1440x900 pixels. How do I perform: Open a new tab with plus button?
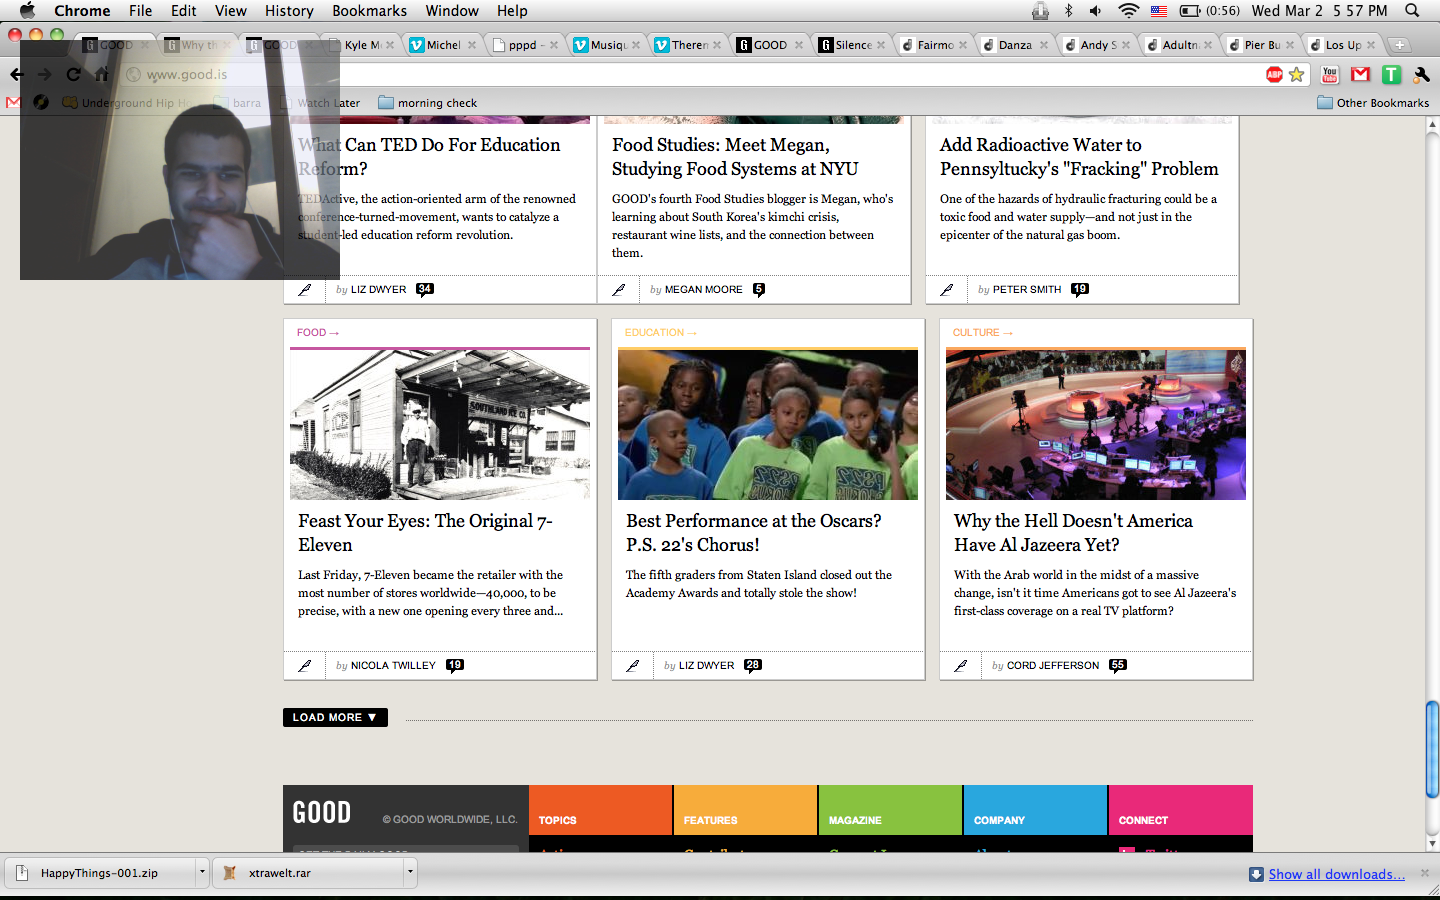click(x=1400, y=45)
